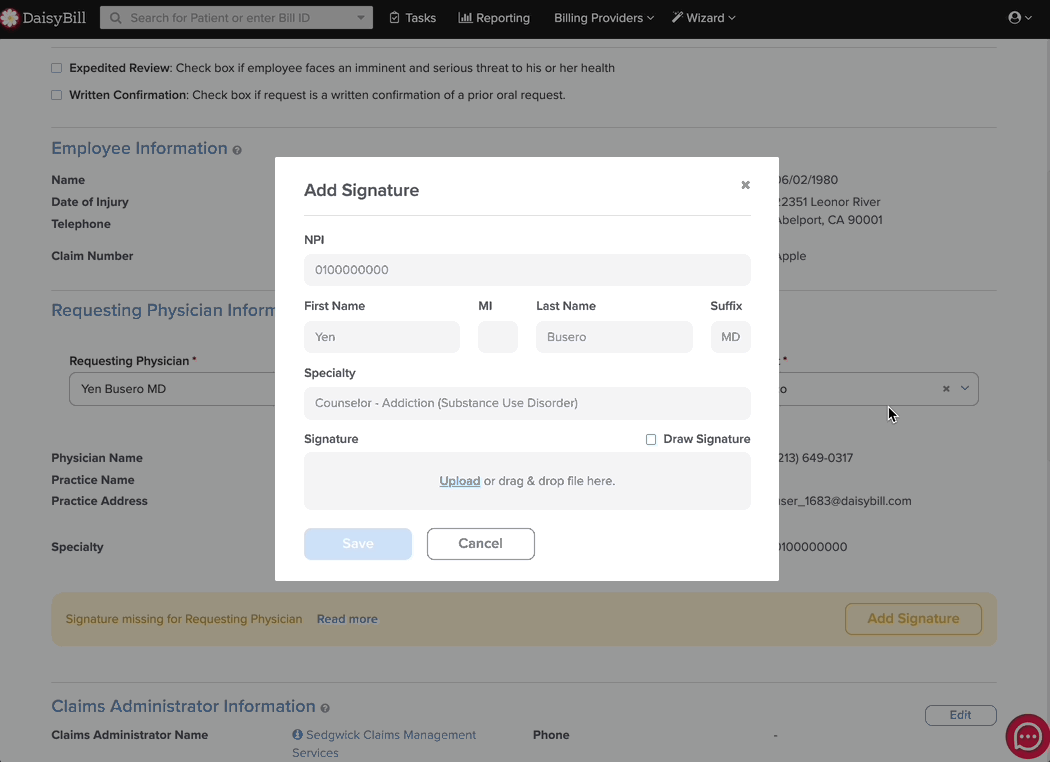
Task: Click the Claims Administrator Information help icon
Action: coord(325,708)
